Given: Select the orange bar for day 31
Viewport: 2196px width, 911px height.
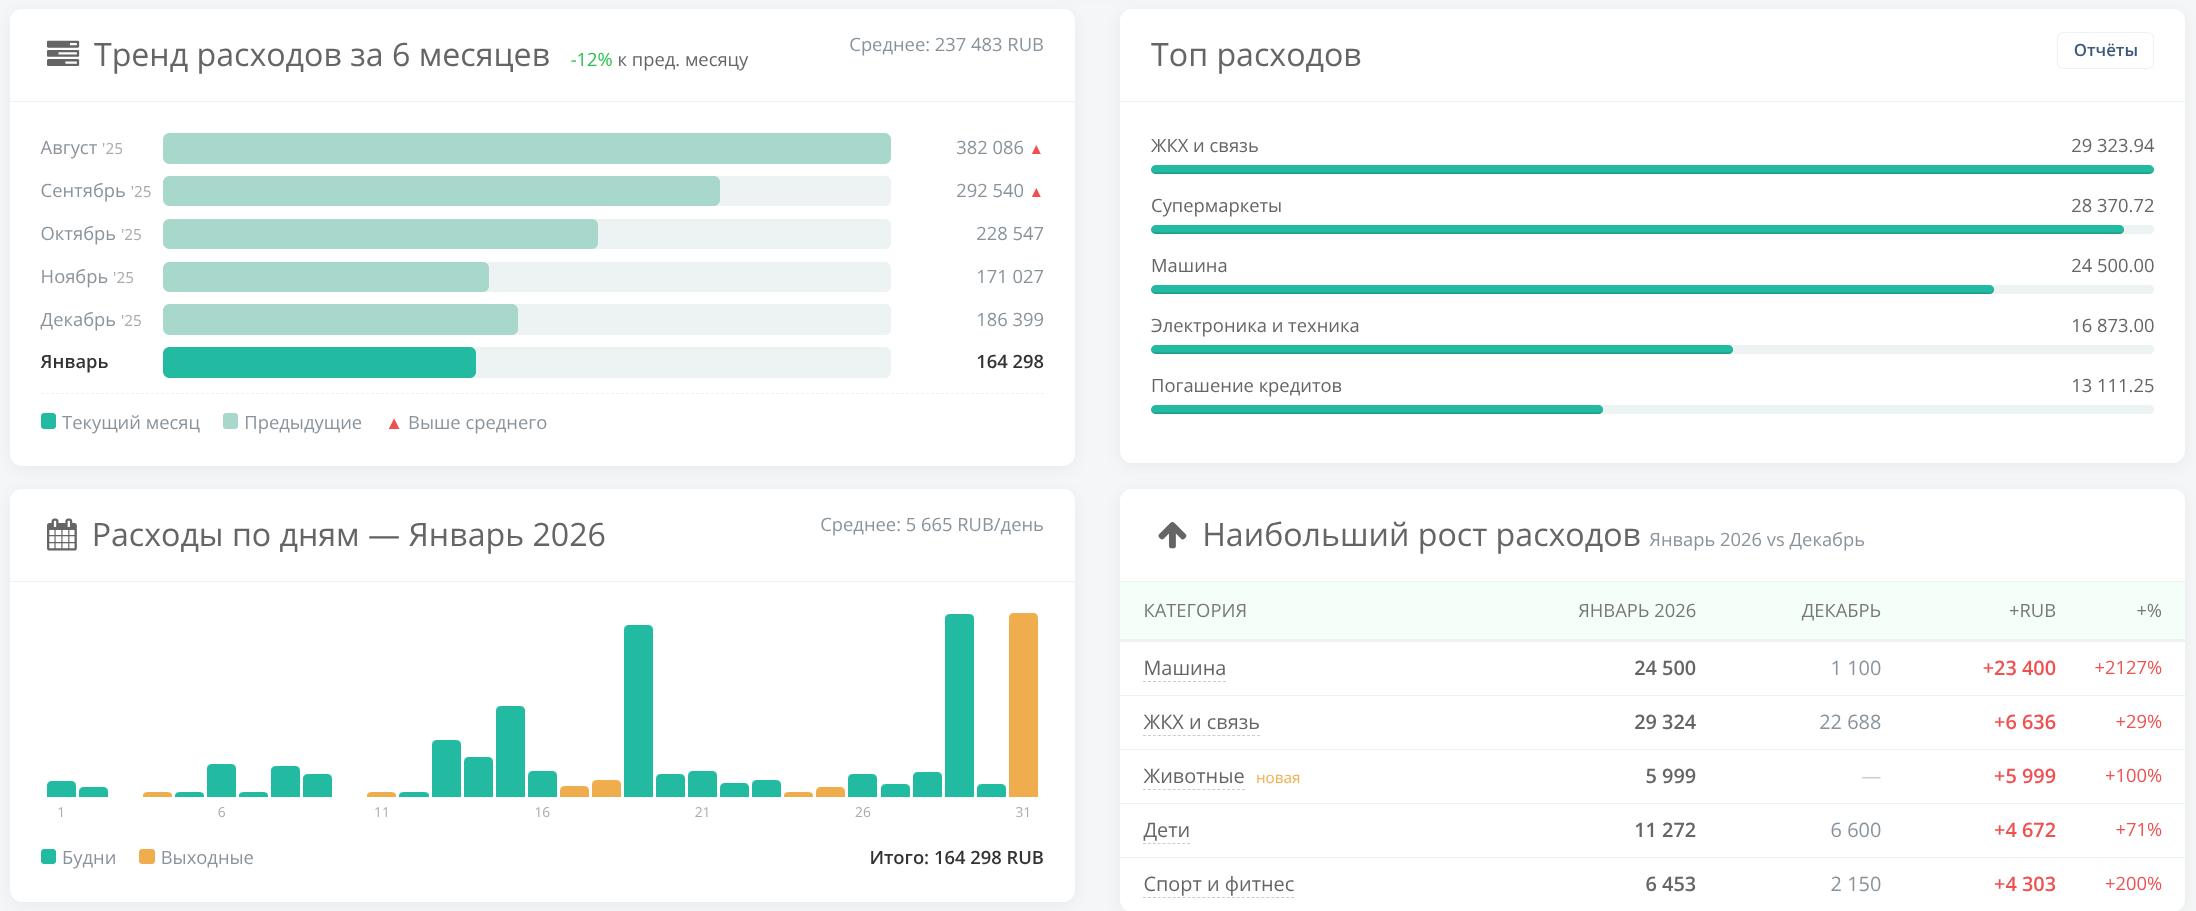Looking at the screenshot, I should point(1023,705).
